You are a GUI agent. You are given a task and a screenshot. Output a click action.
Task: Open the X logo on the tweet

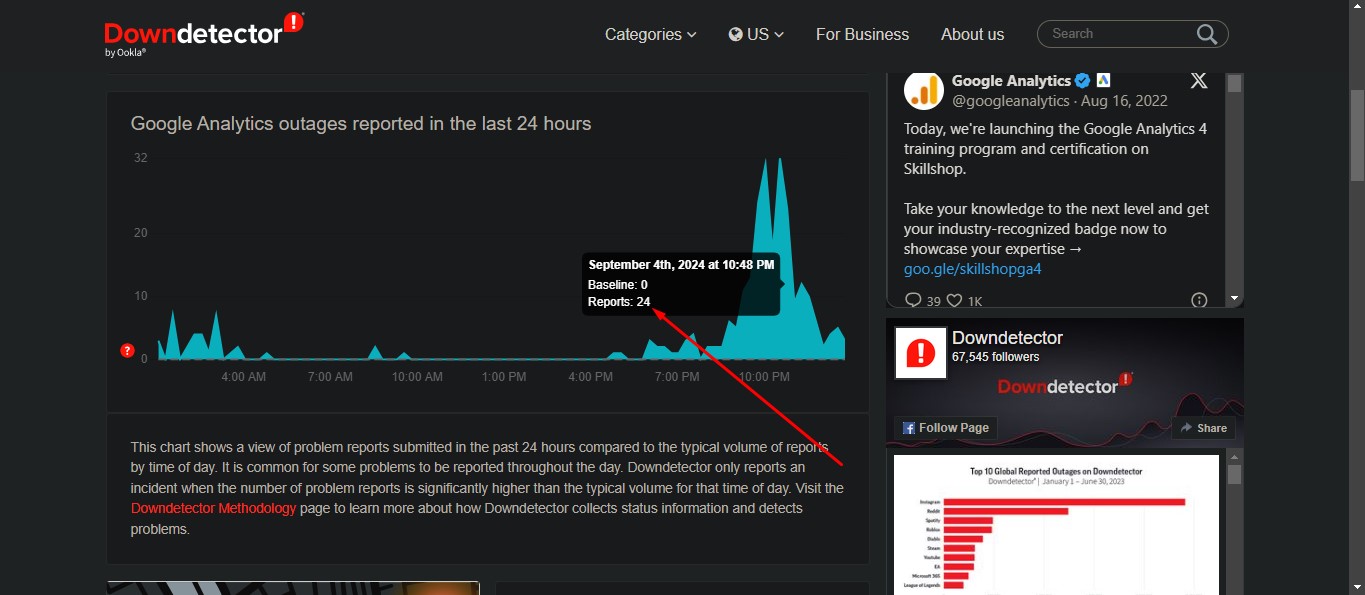(x=1198, y=81)
